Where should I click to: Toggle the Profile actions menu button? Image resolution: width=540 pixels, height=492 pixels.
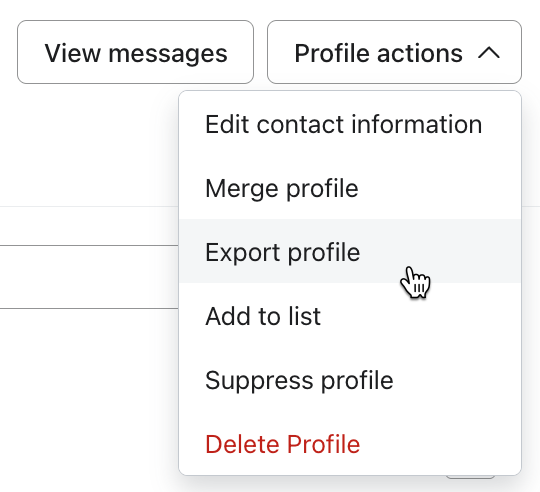(x=394, y=52)
